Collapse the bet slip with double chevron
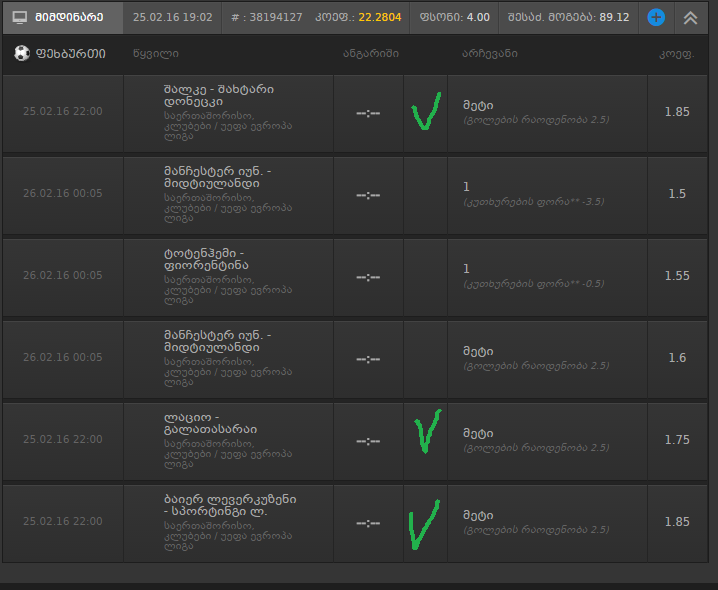 coord(691,17)
